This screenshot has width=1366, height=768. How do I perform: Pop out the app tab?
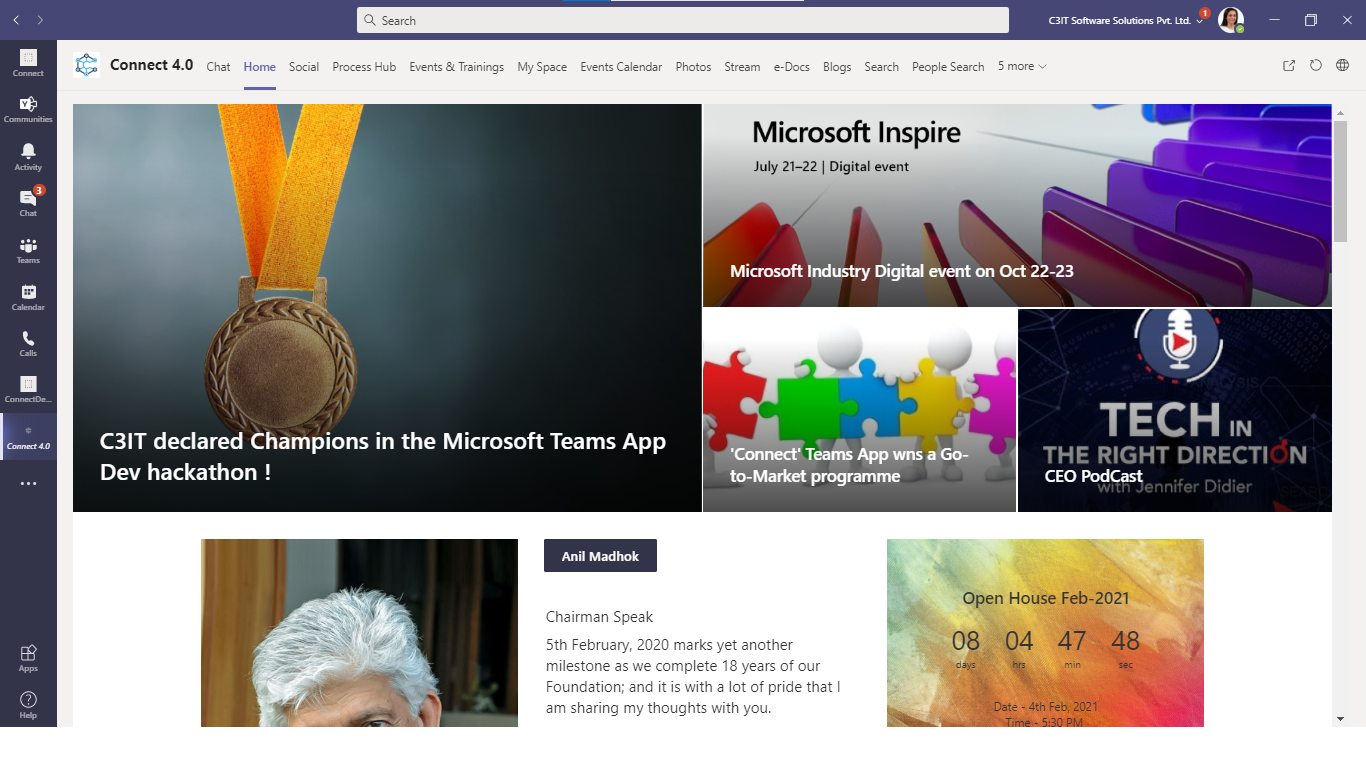click(x=1289, y=66)
